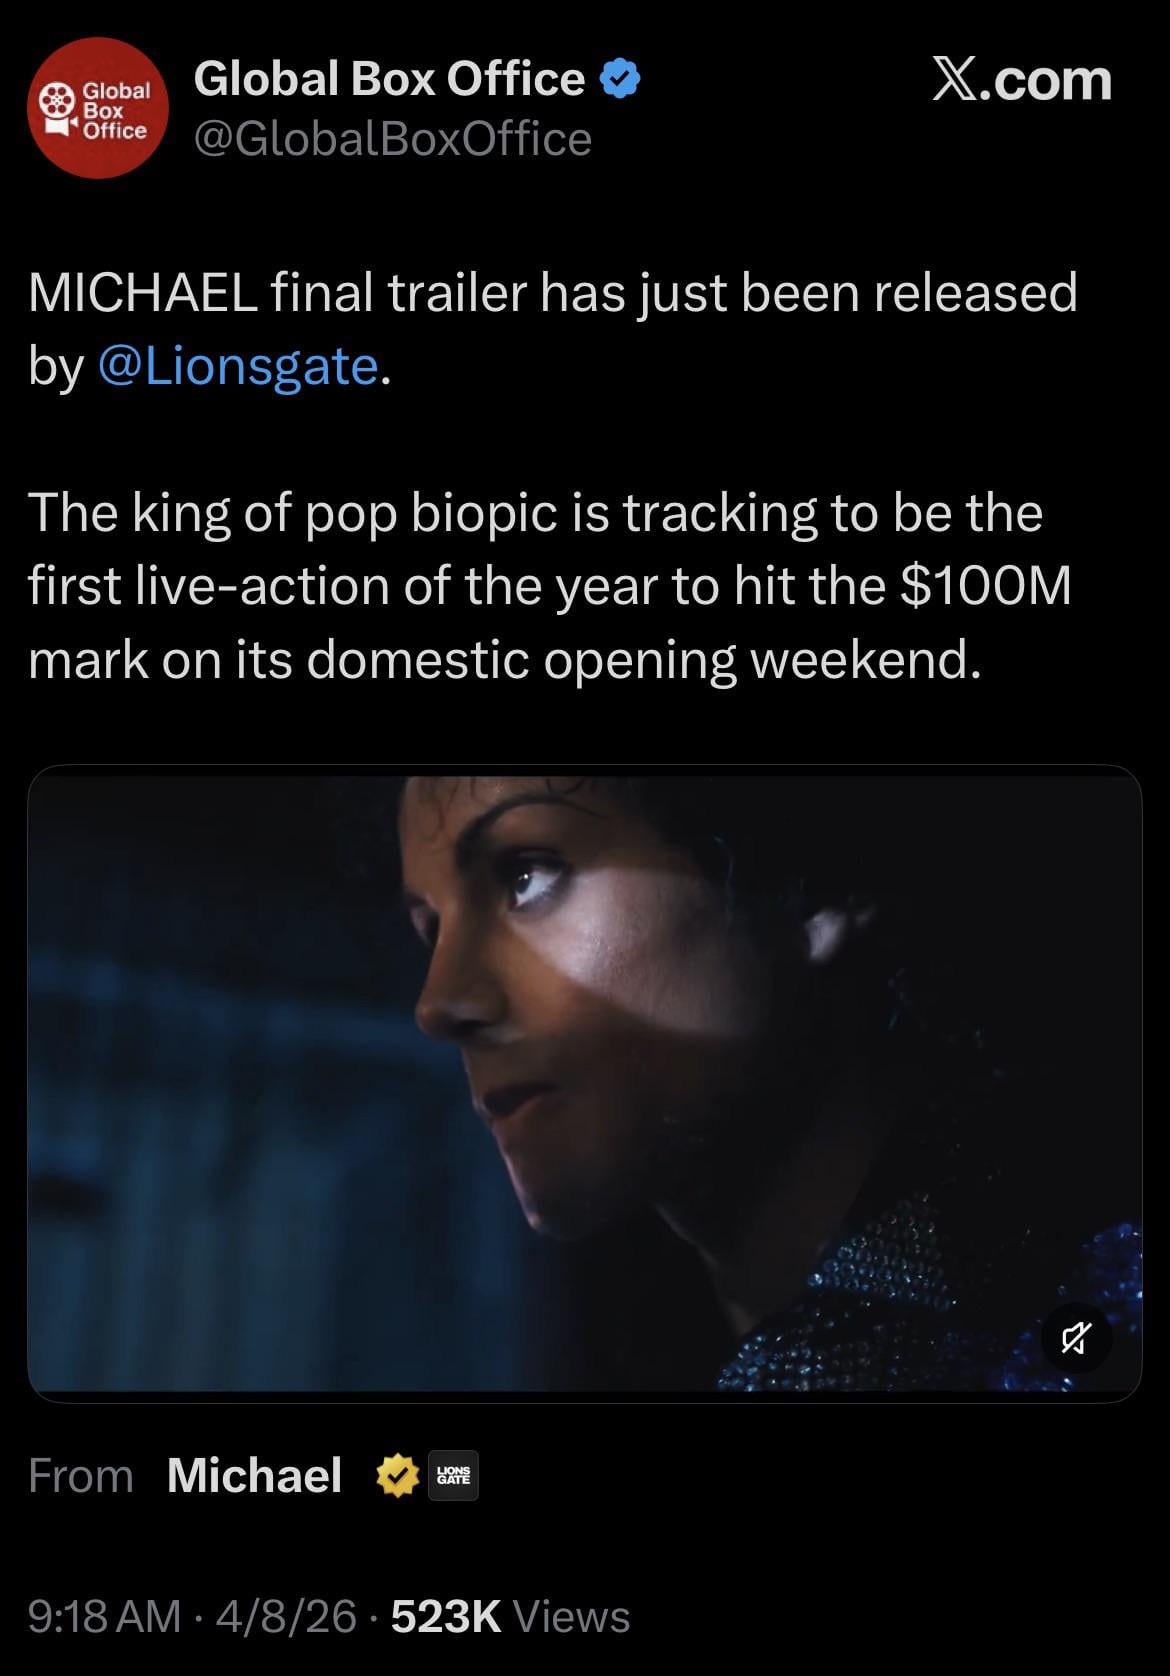
Task: Follow the @Lionsgate mention link
Action: pos(239,366)
